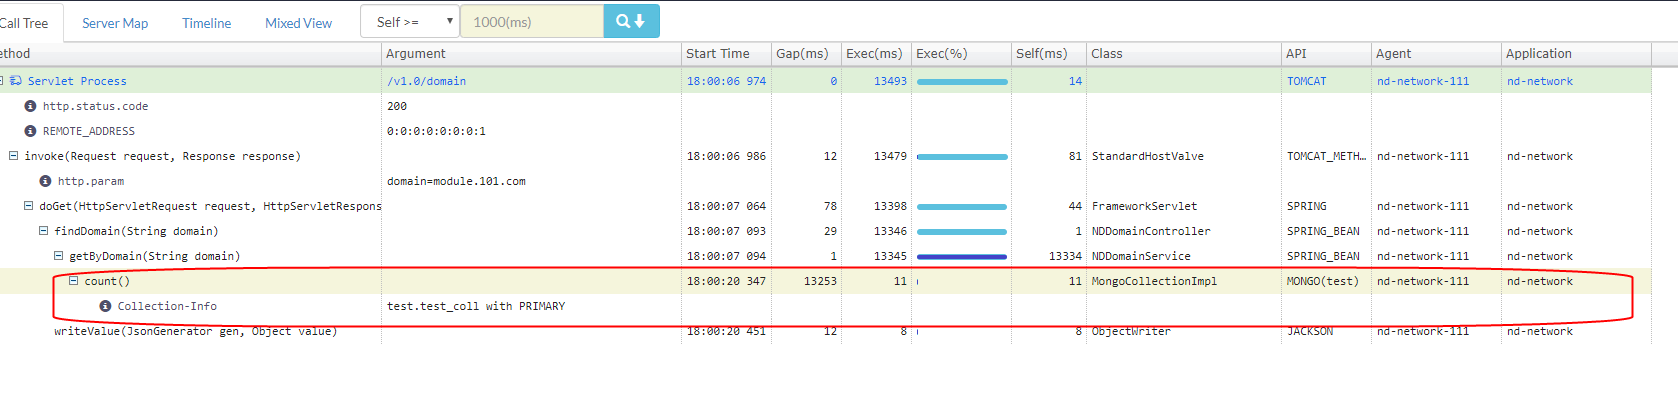This screenshot has height=405, width=1678.
Task: Collapse the getByDomain(String domain) node
Action: click(x=59, y=256)
